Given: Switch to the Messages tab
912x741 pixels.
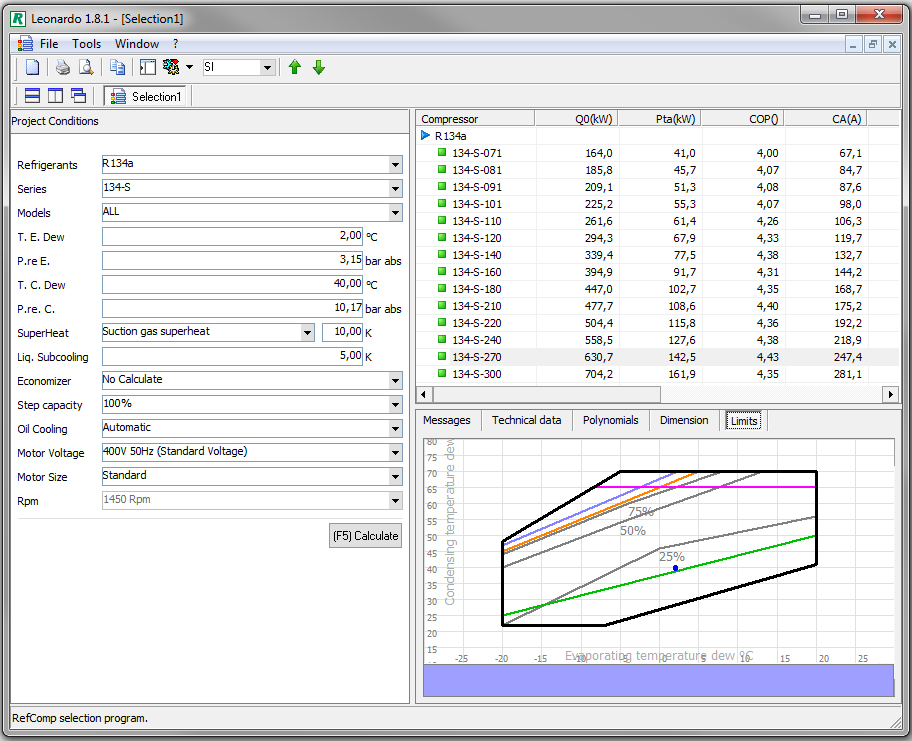Looking at the screenshot, I should coord(447,420).
